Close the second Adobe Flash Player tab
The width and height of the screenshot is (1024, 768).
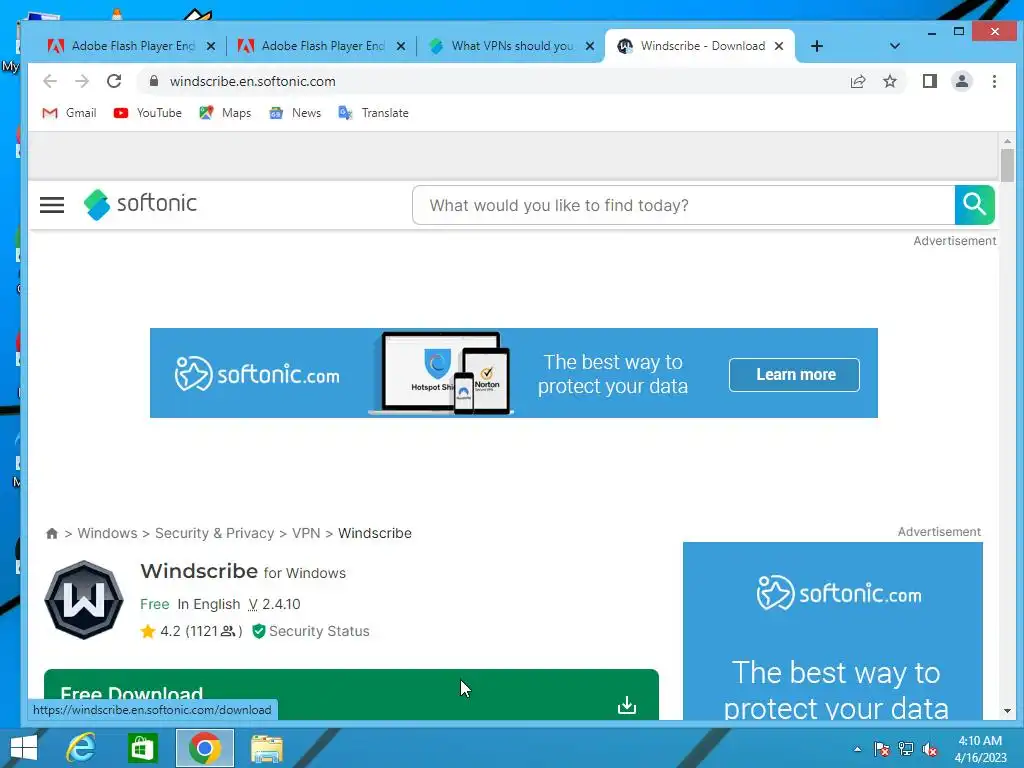pos(400,46)
